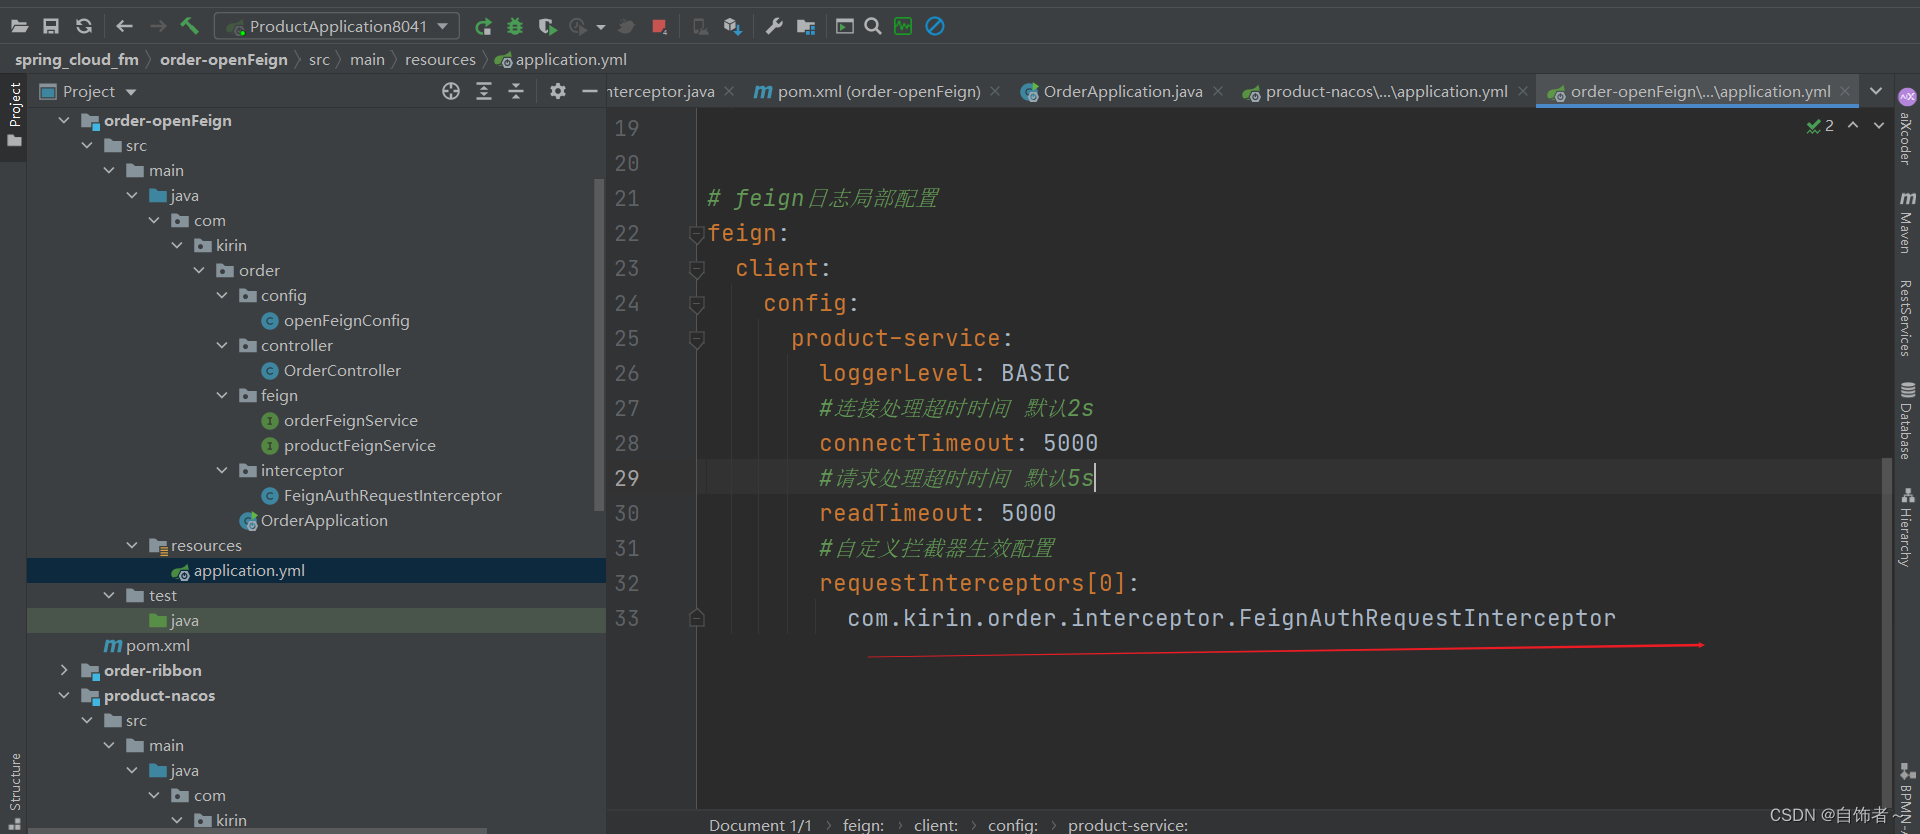1920x834 pixels.
Task: Open the profiler dropdown arrow
Action: pos(601,27)
